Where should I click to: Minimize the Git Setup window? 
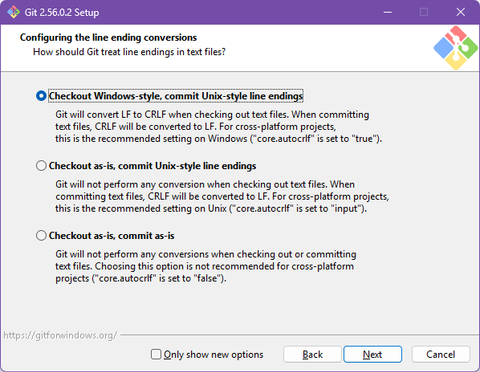click(388, 12)
